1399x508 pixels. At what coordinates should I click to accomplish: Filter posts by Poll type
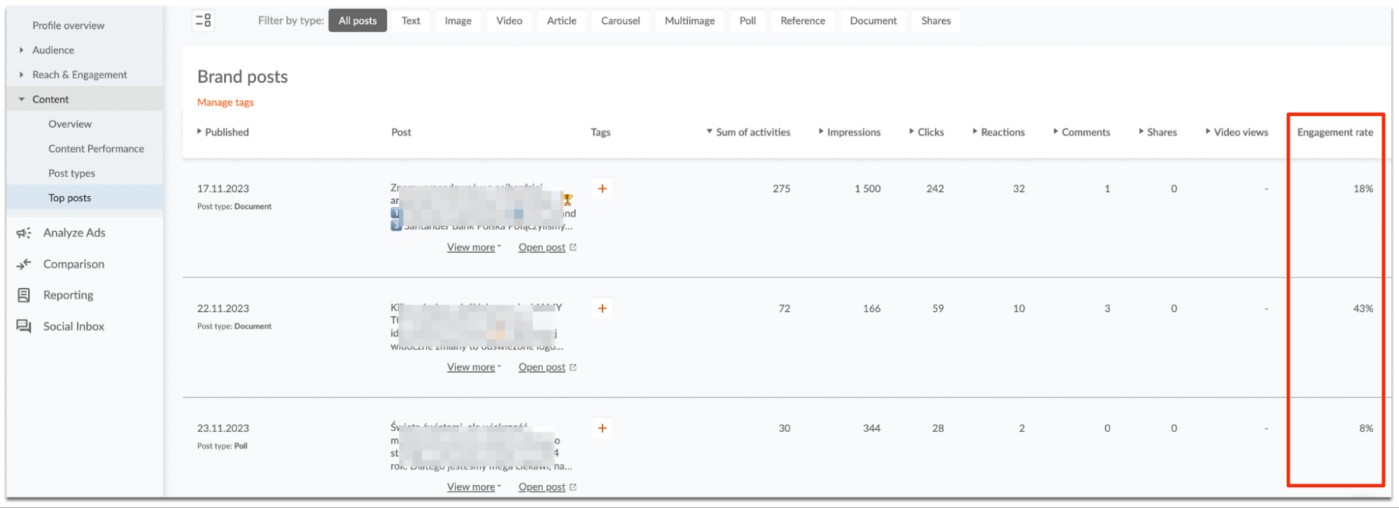(x=747, y=21)
